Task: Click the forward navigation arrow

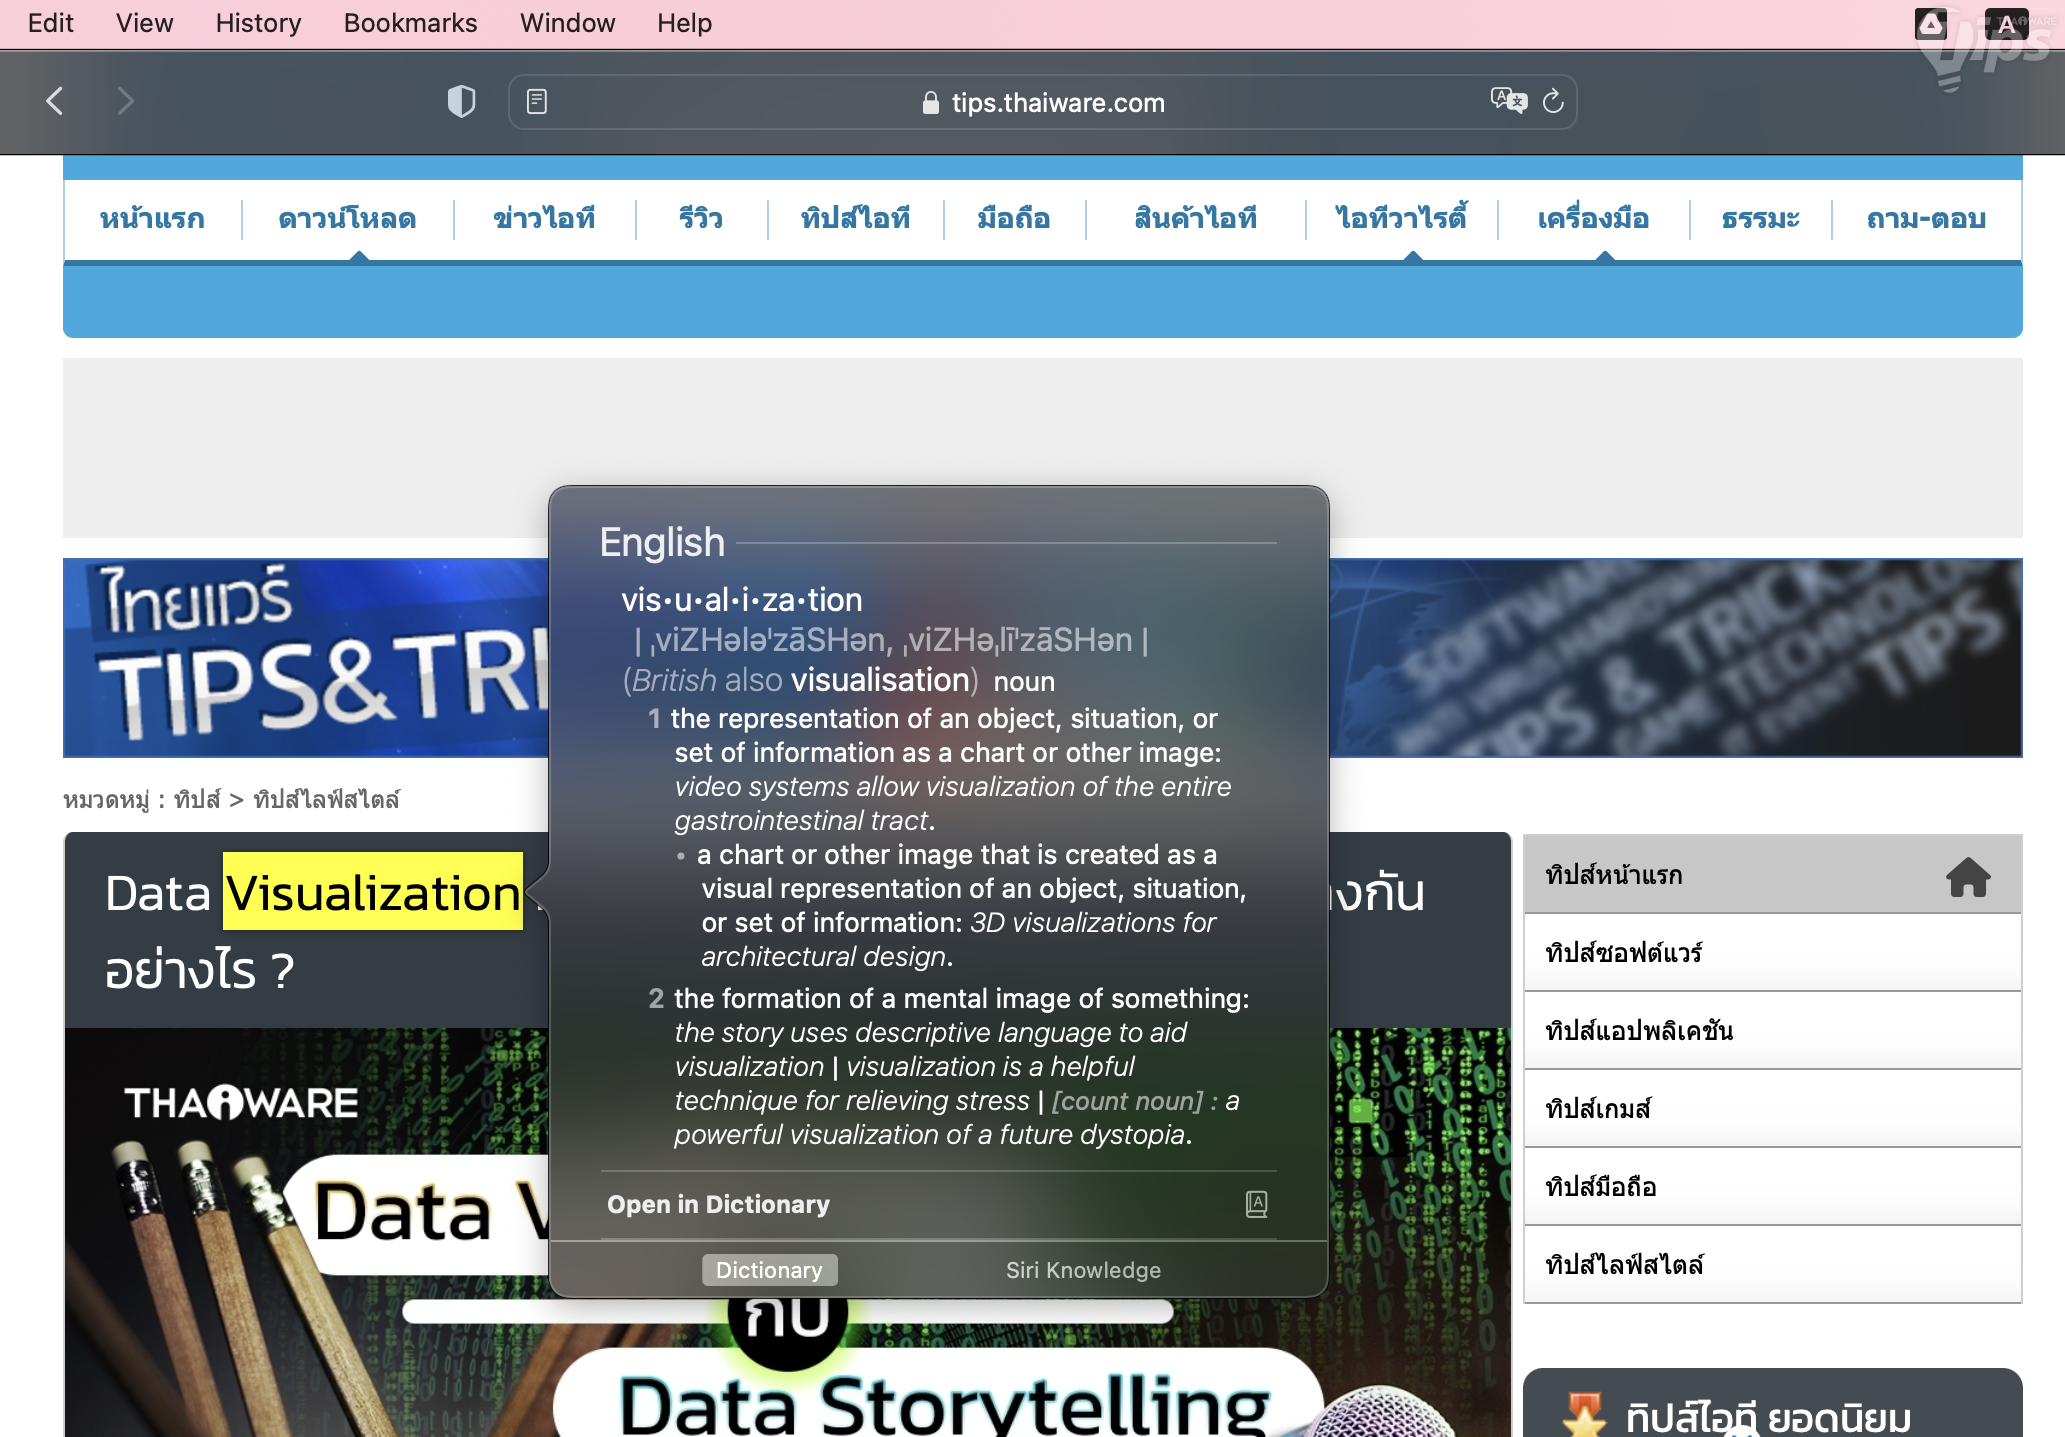Action: pyautogui.click(x=125, y=101)
